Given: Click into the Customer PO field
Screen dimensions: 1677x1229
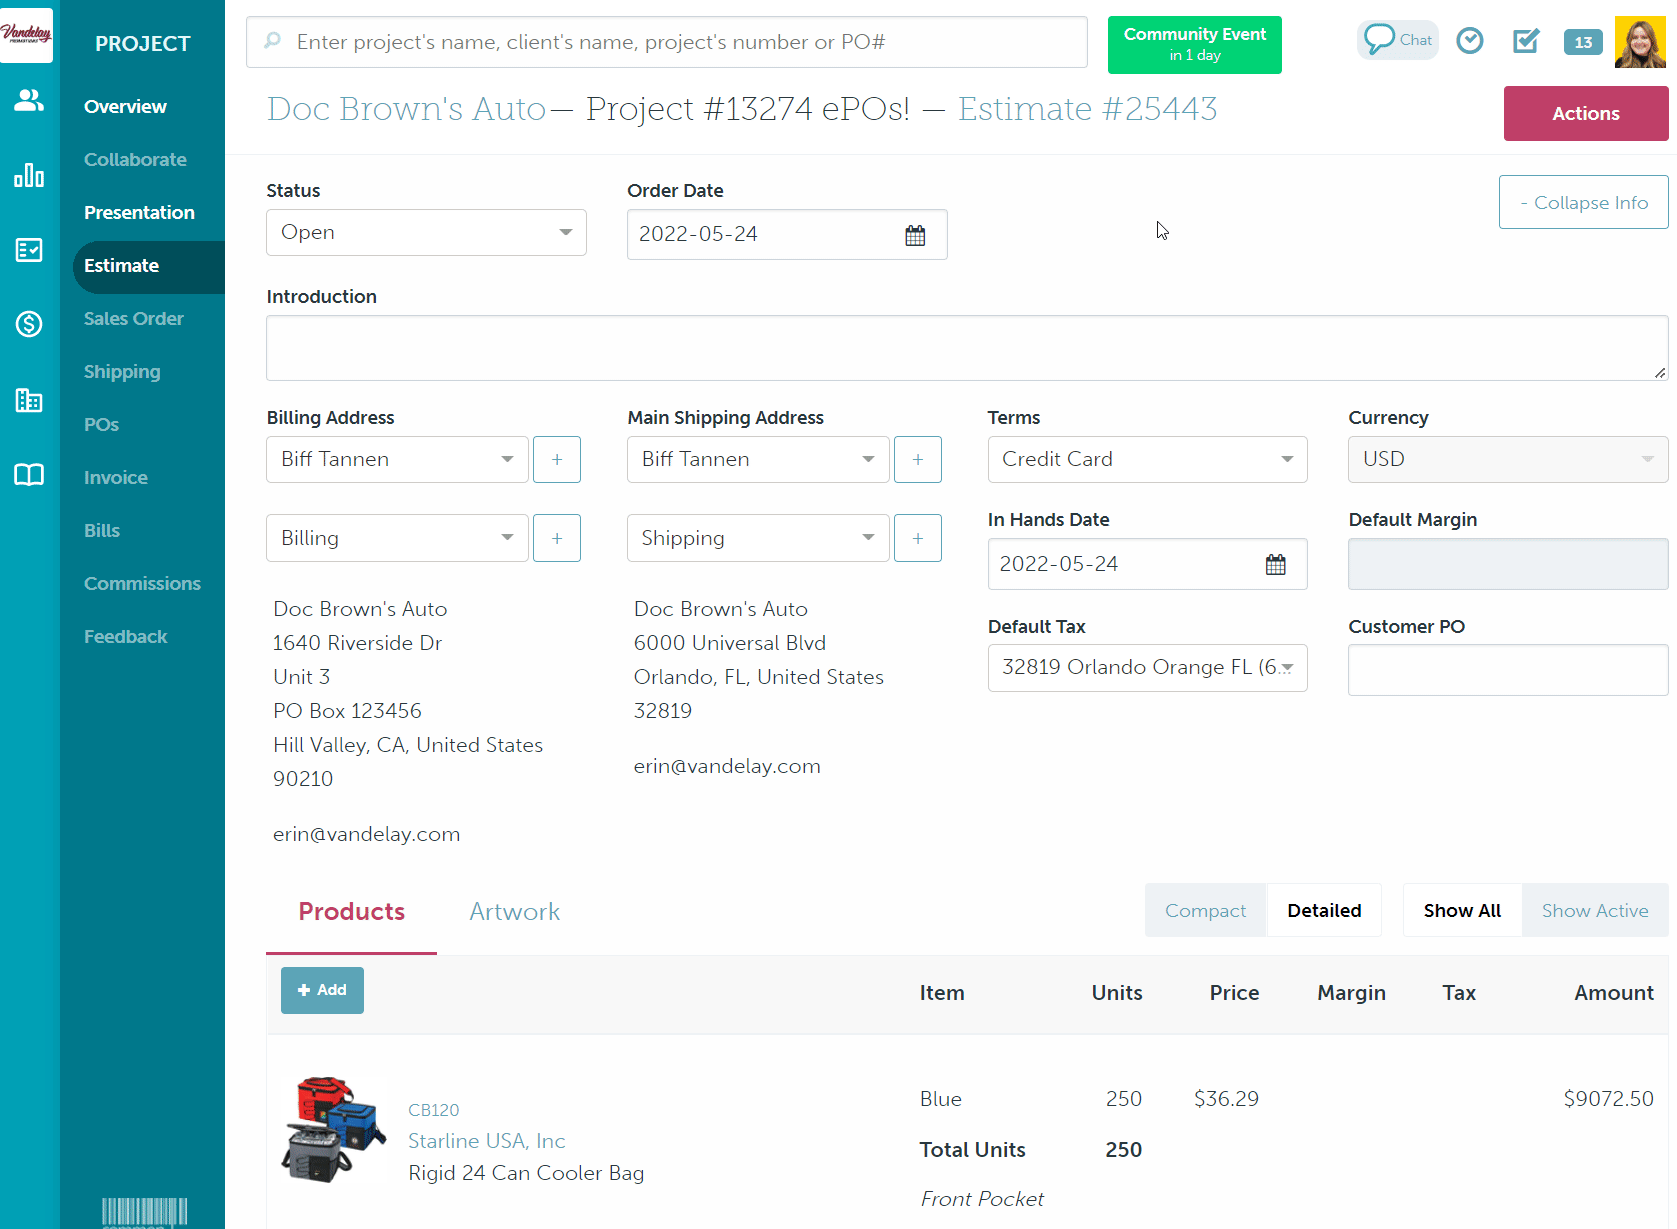Looking at the screenshot, I should (x=1507, y=670).
